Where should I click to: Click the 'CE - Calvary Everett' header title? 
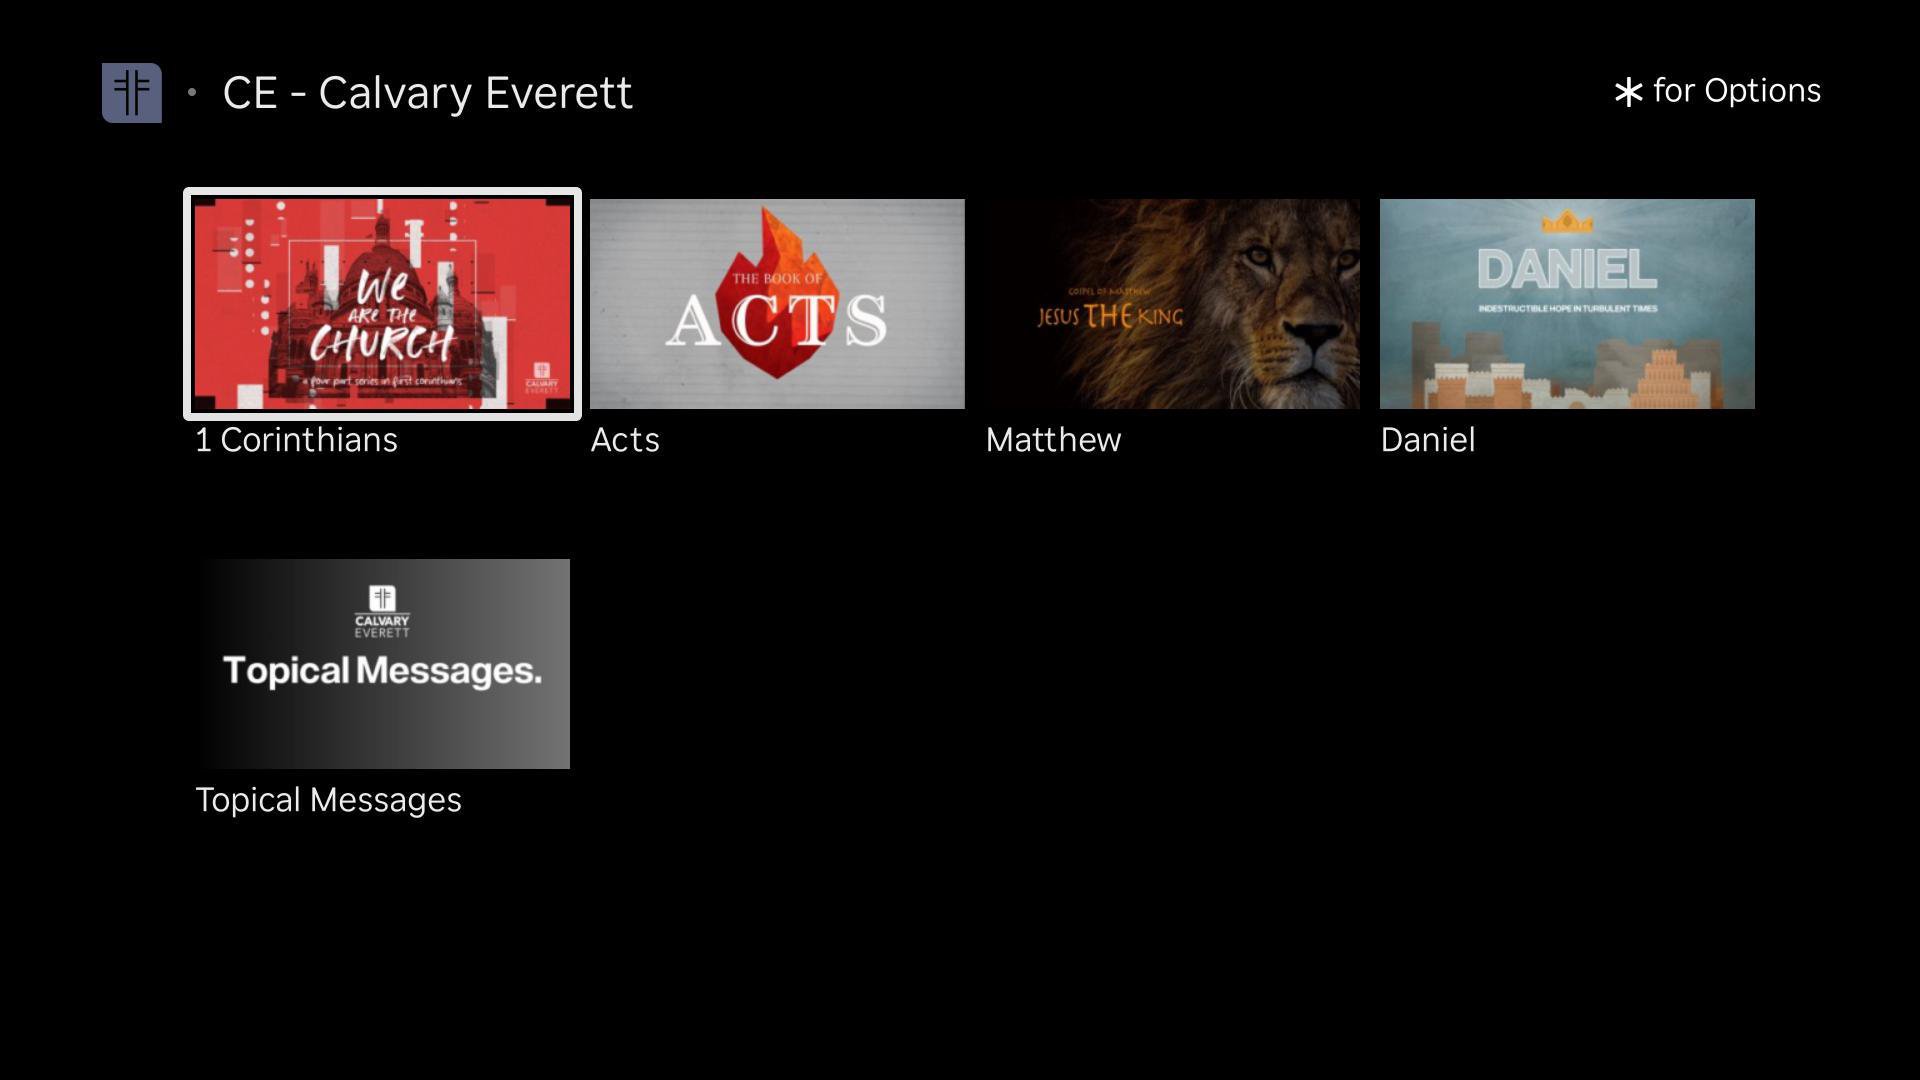[x=427, y=93]
